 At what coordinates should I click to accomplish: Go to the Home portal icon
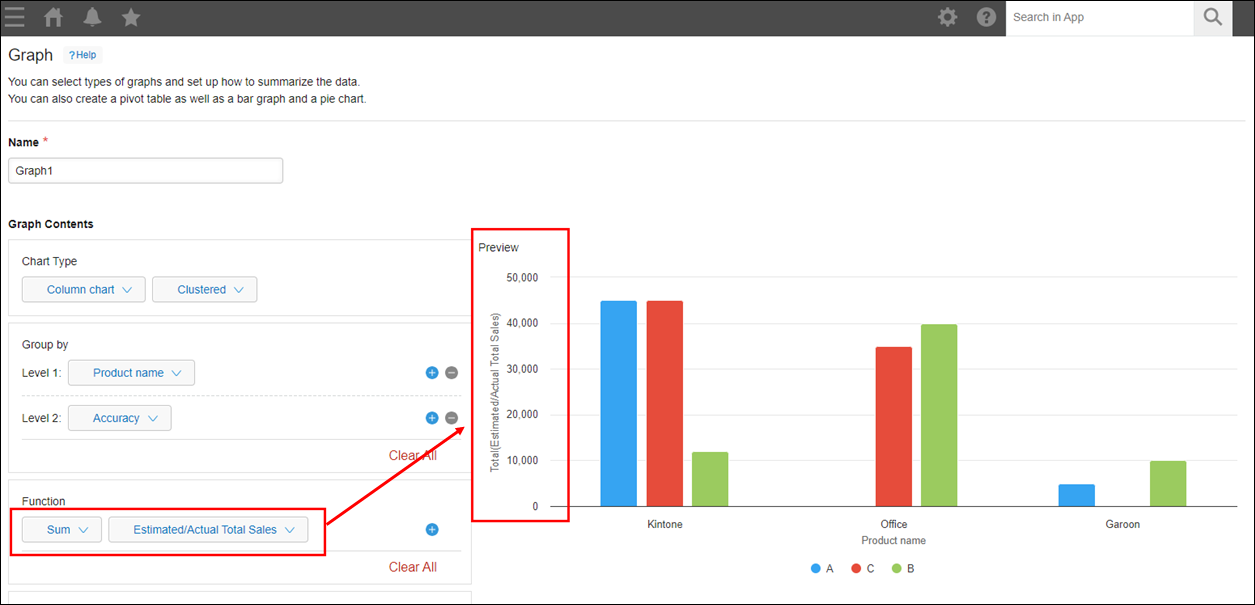(x=54, y=17)
